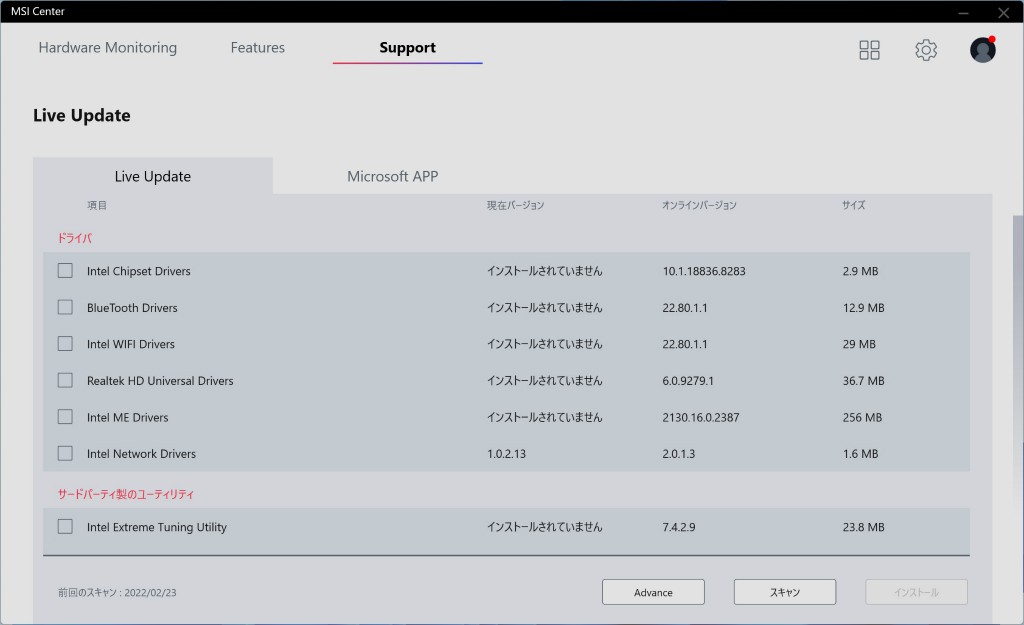Click the Advance button
The height and width of the screenshot is (625, 1024).
point(653,592)
